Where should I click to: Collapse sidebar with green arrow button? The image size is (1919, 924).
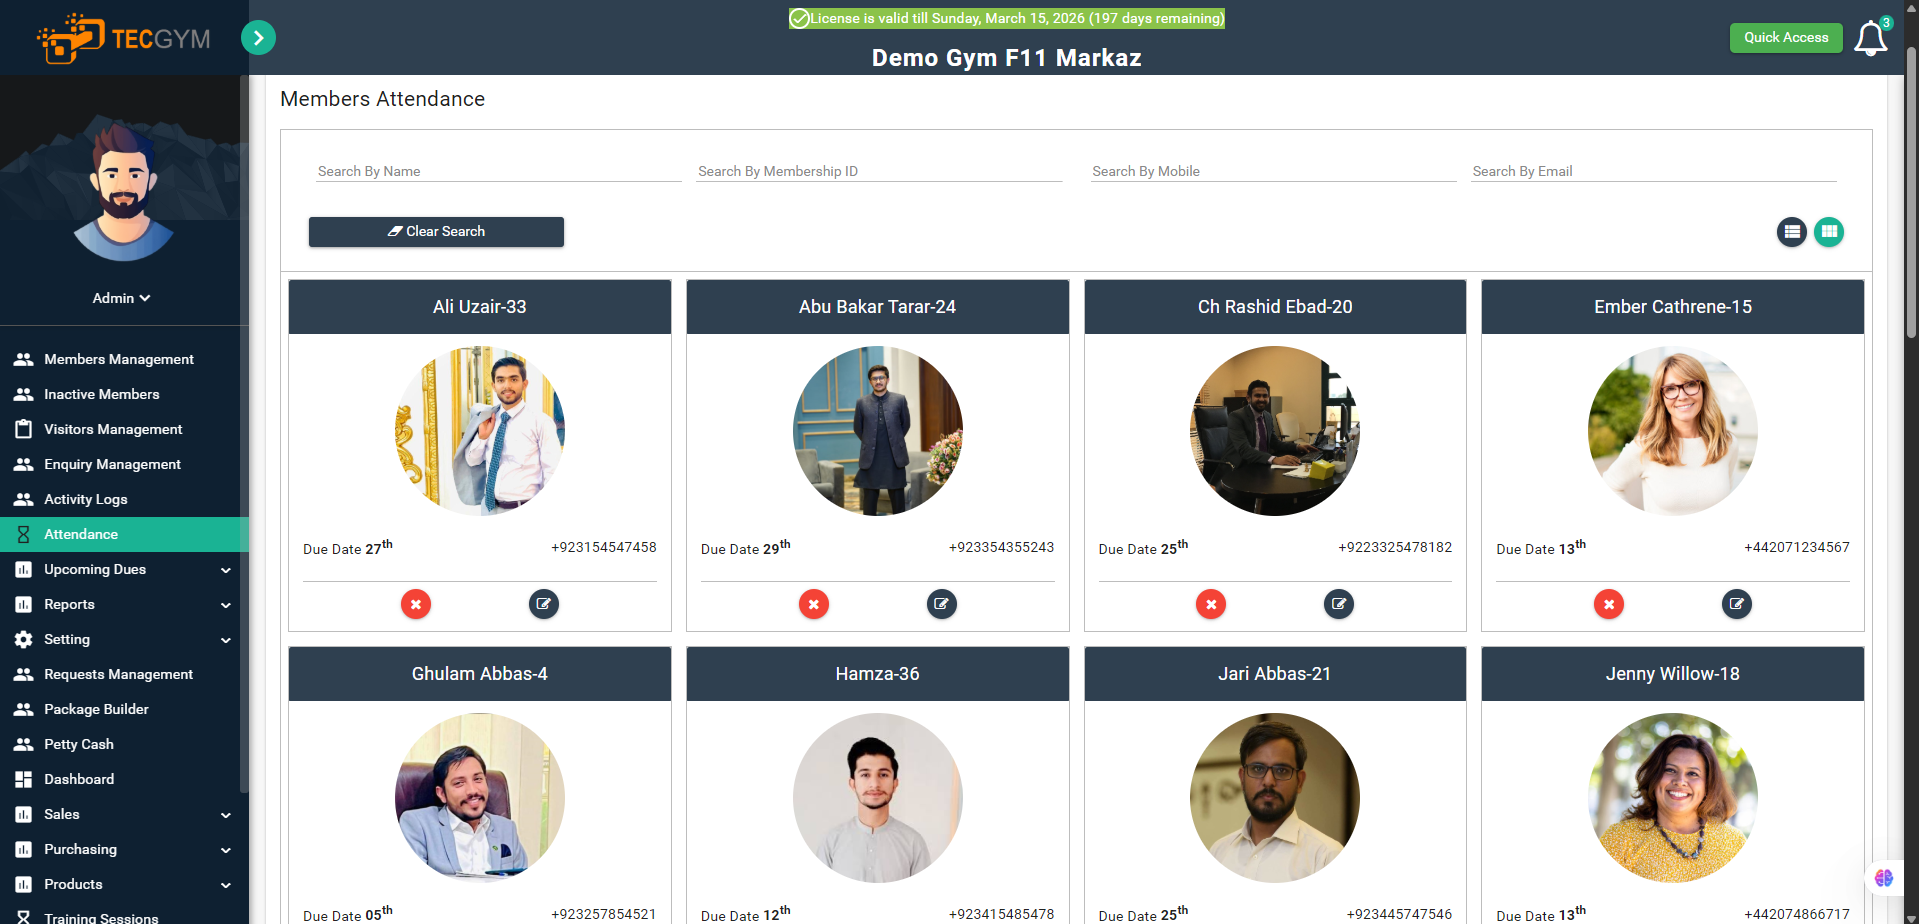tap(258, 38)
